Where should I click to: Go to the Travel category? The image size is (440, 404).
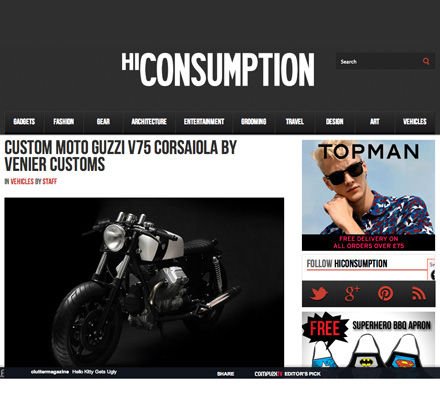coord(295,121)
